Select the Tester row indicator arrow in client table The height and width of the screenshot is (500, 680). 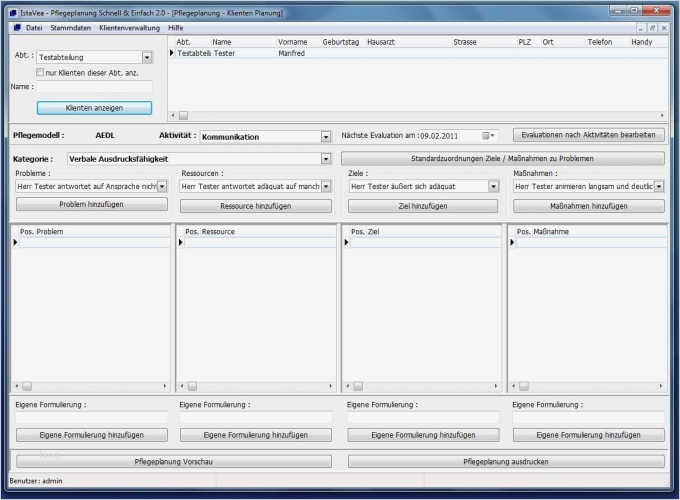coord(172,53)
